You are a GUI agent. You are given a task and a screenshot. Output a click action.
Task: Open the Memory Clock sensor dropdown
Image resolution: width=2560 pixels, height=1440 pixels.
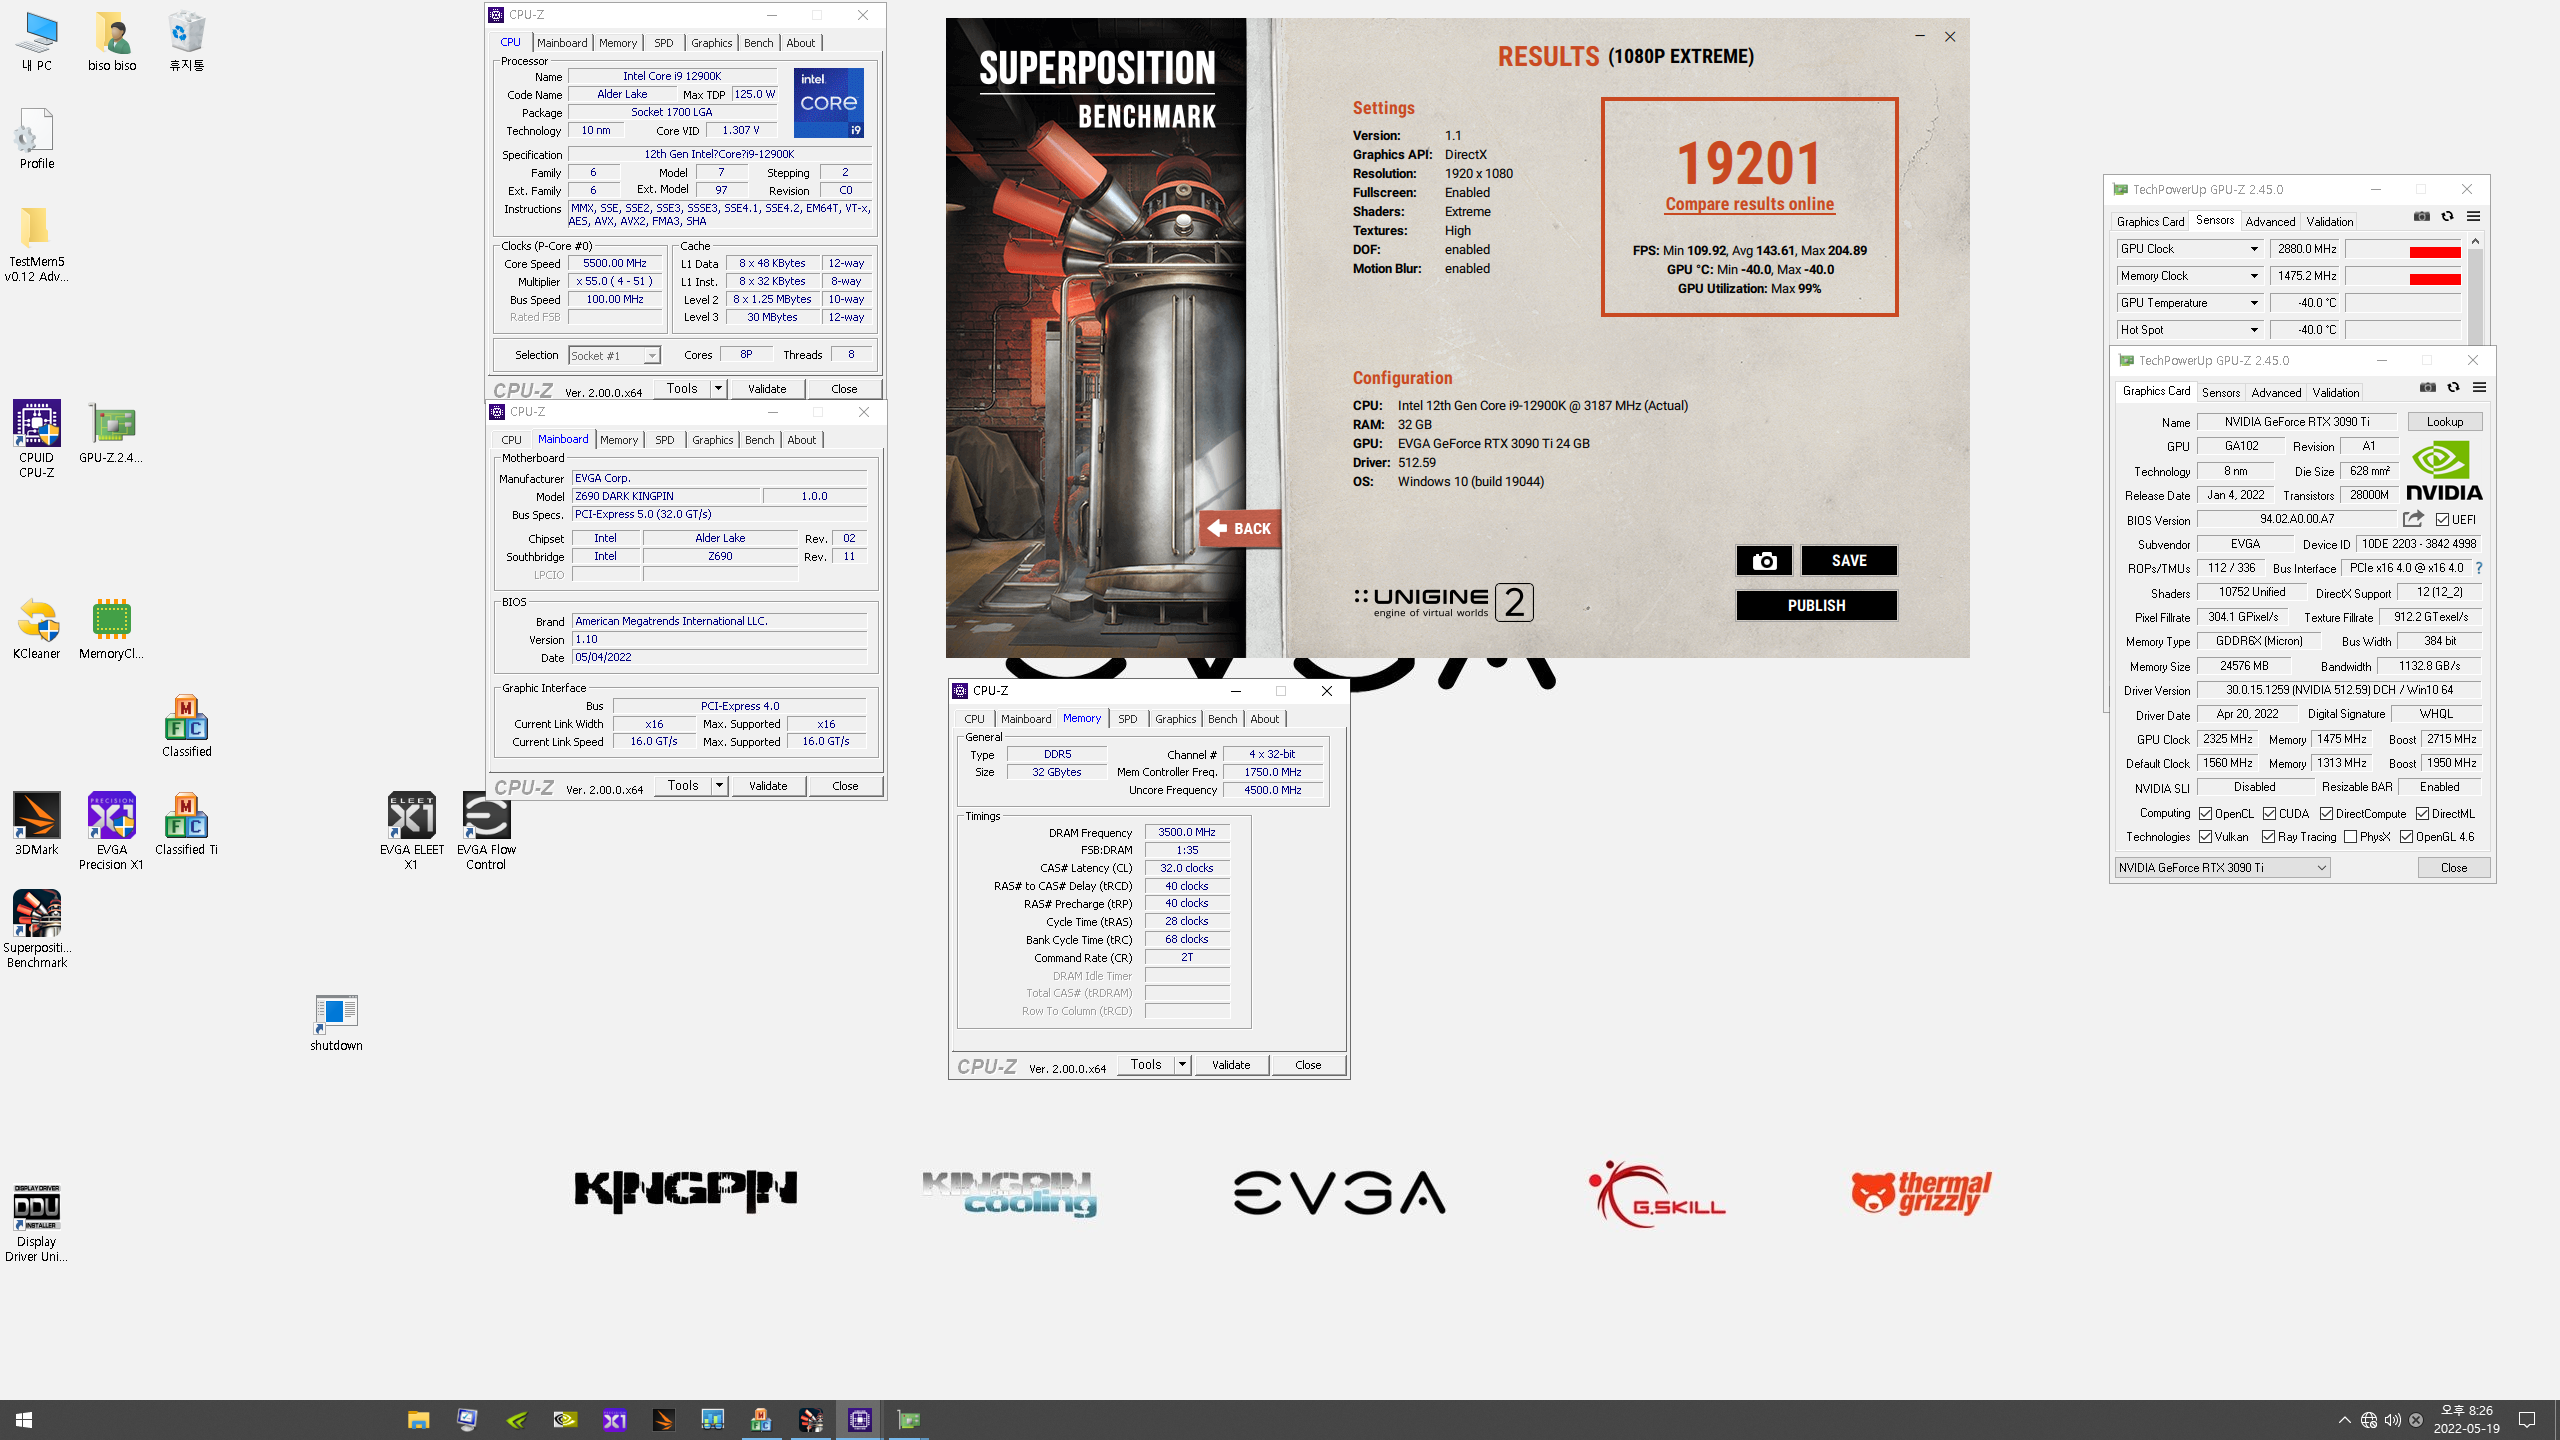pyautogui.click(x=2254, y=276)
